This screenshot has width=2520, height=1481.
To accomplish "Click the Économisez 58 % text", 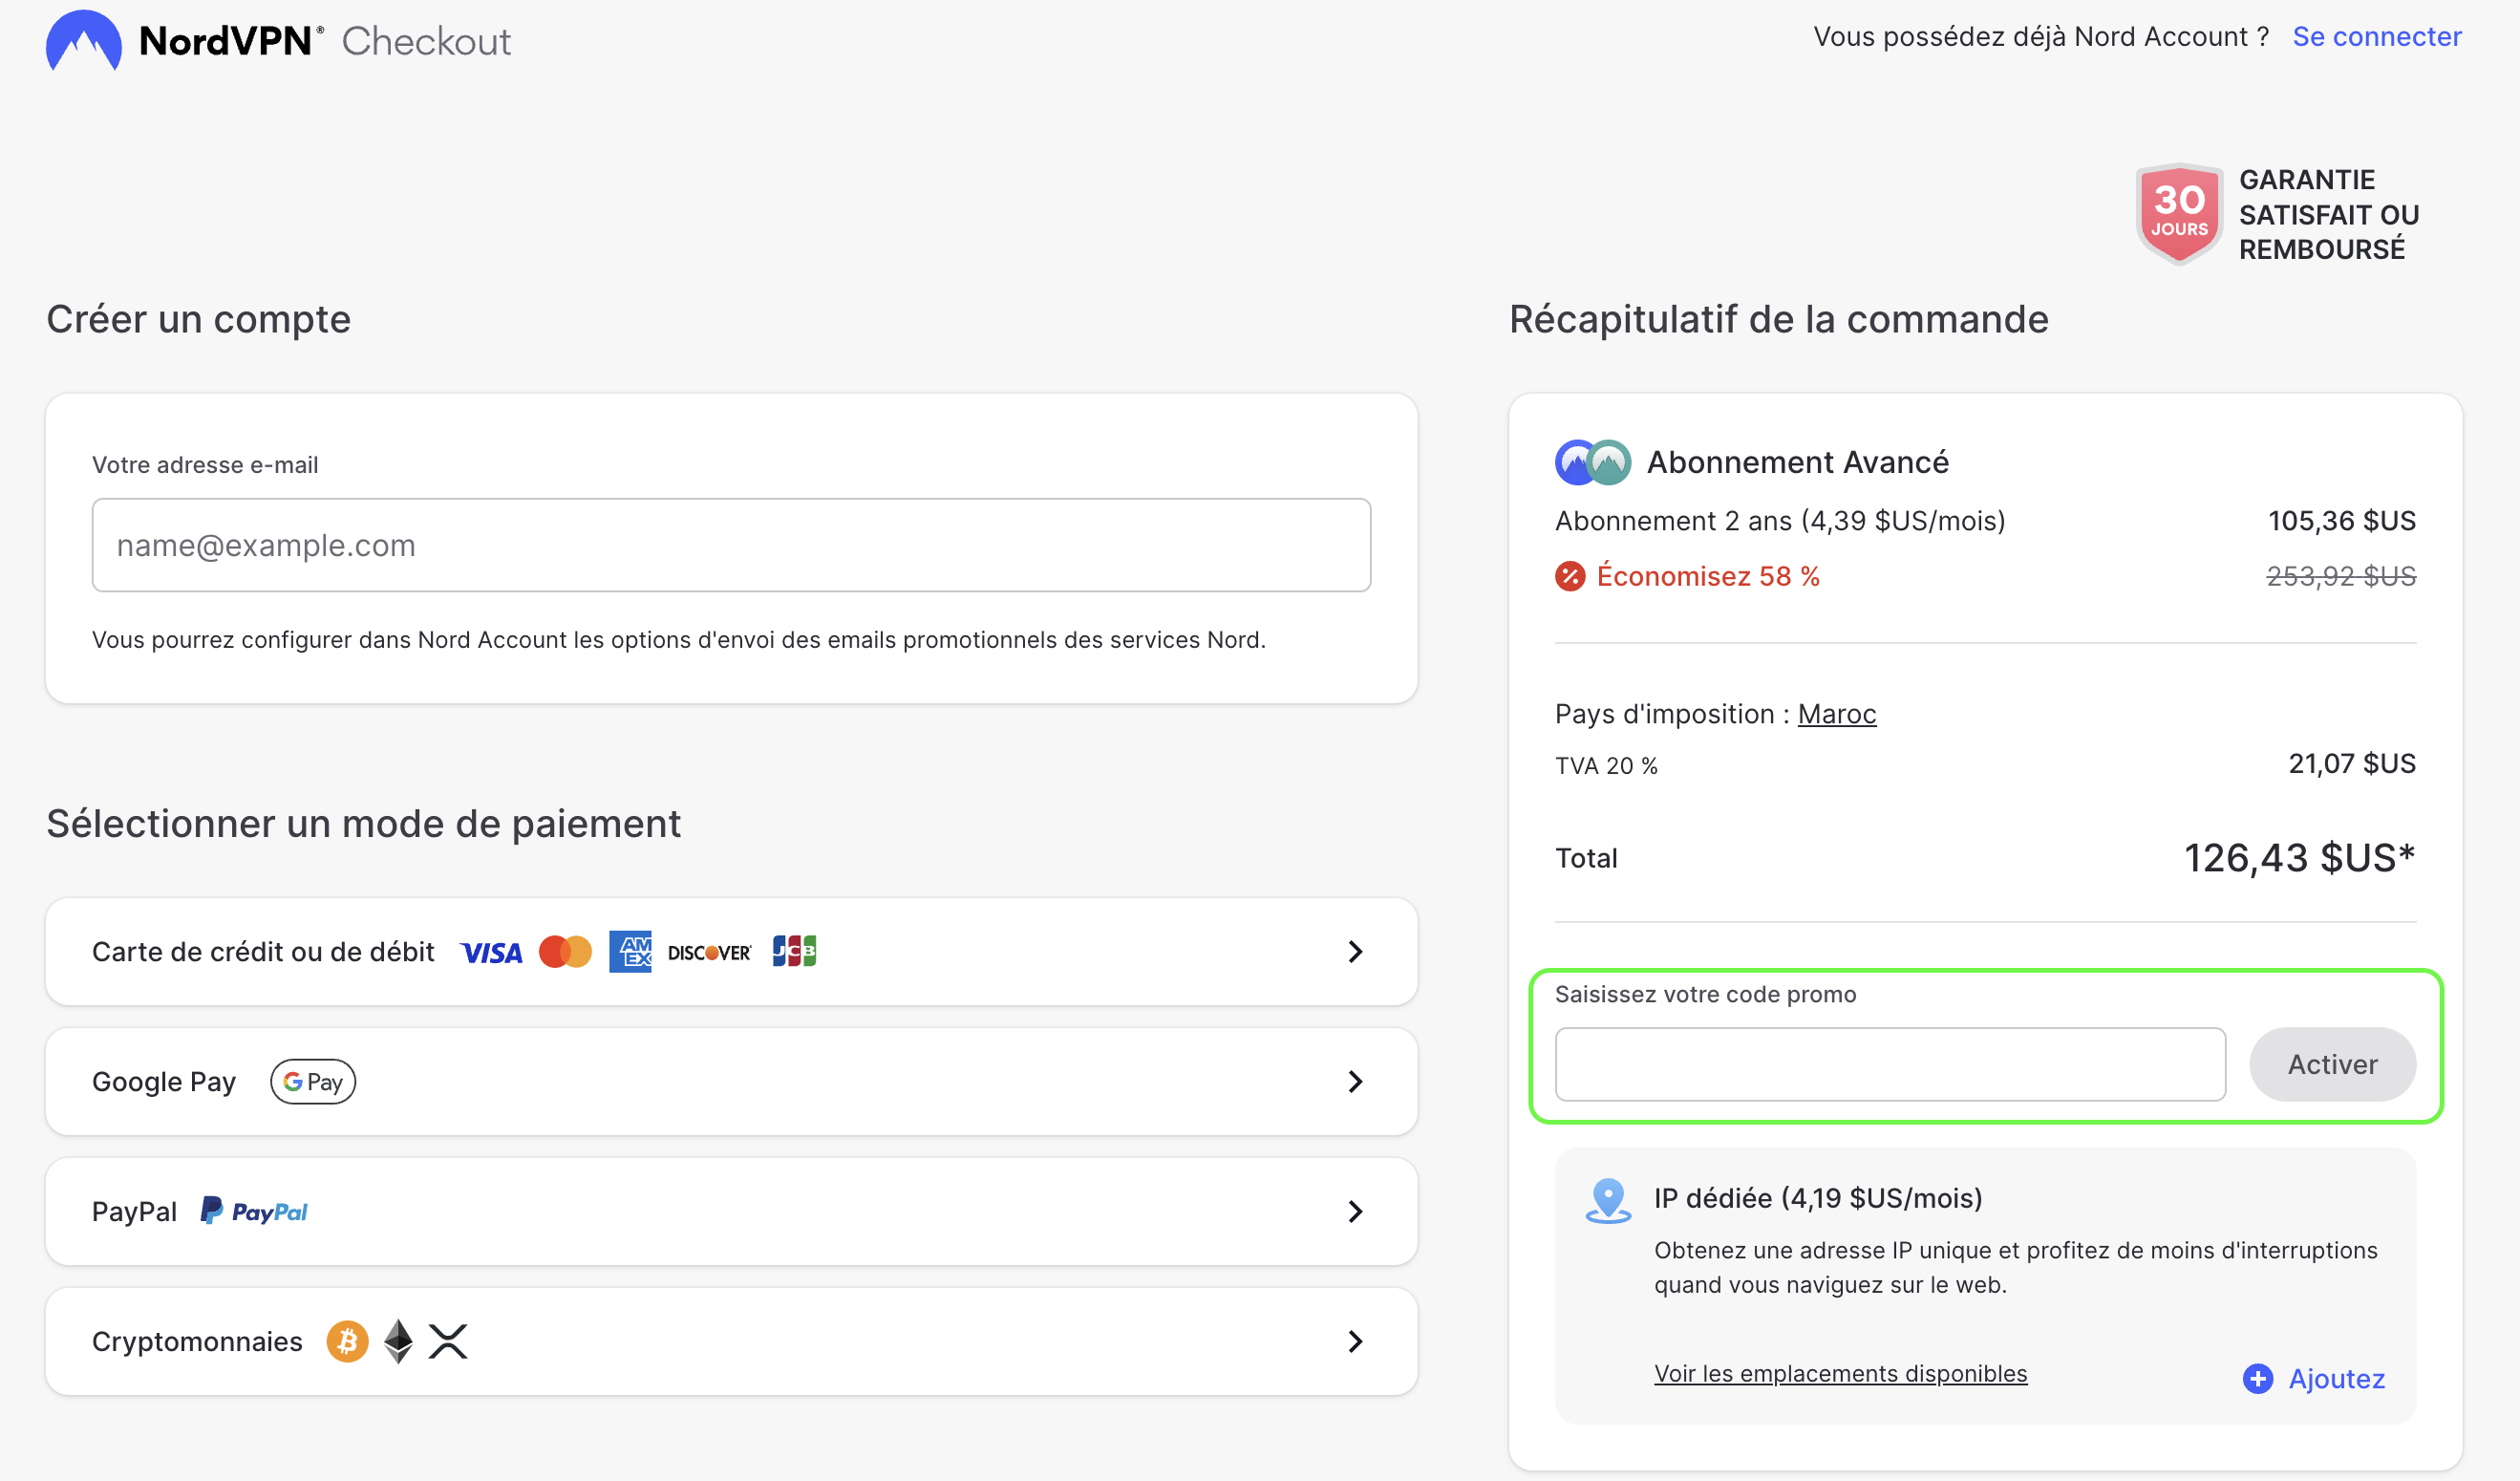I will click(x=1708, y=577).
